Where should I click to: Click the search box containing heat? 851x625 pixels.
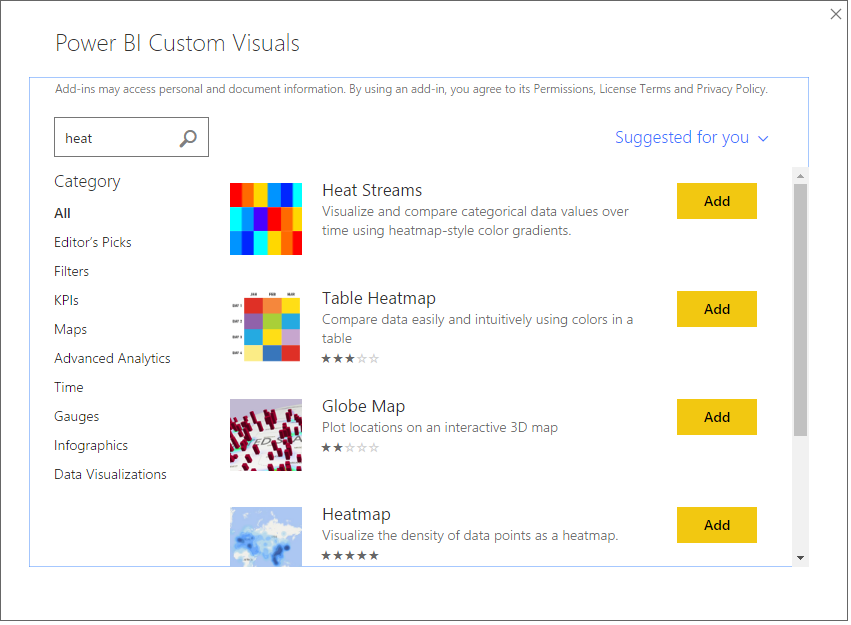coord(131,137)
